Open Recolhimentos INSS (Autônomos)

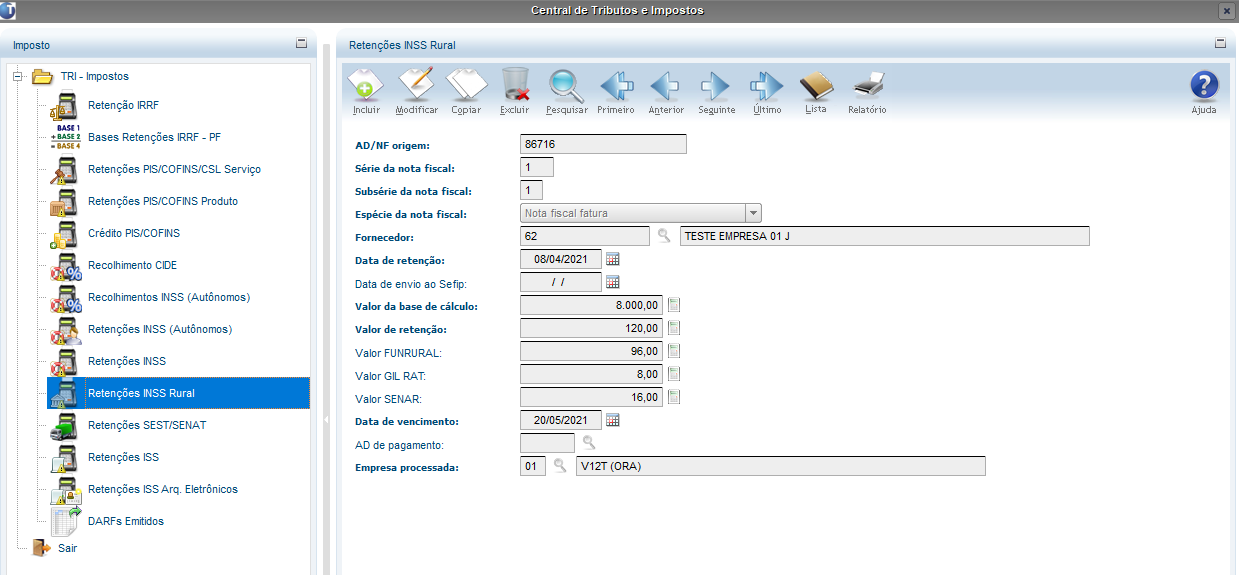(169, 297)
